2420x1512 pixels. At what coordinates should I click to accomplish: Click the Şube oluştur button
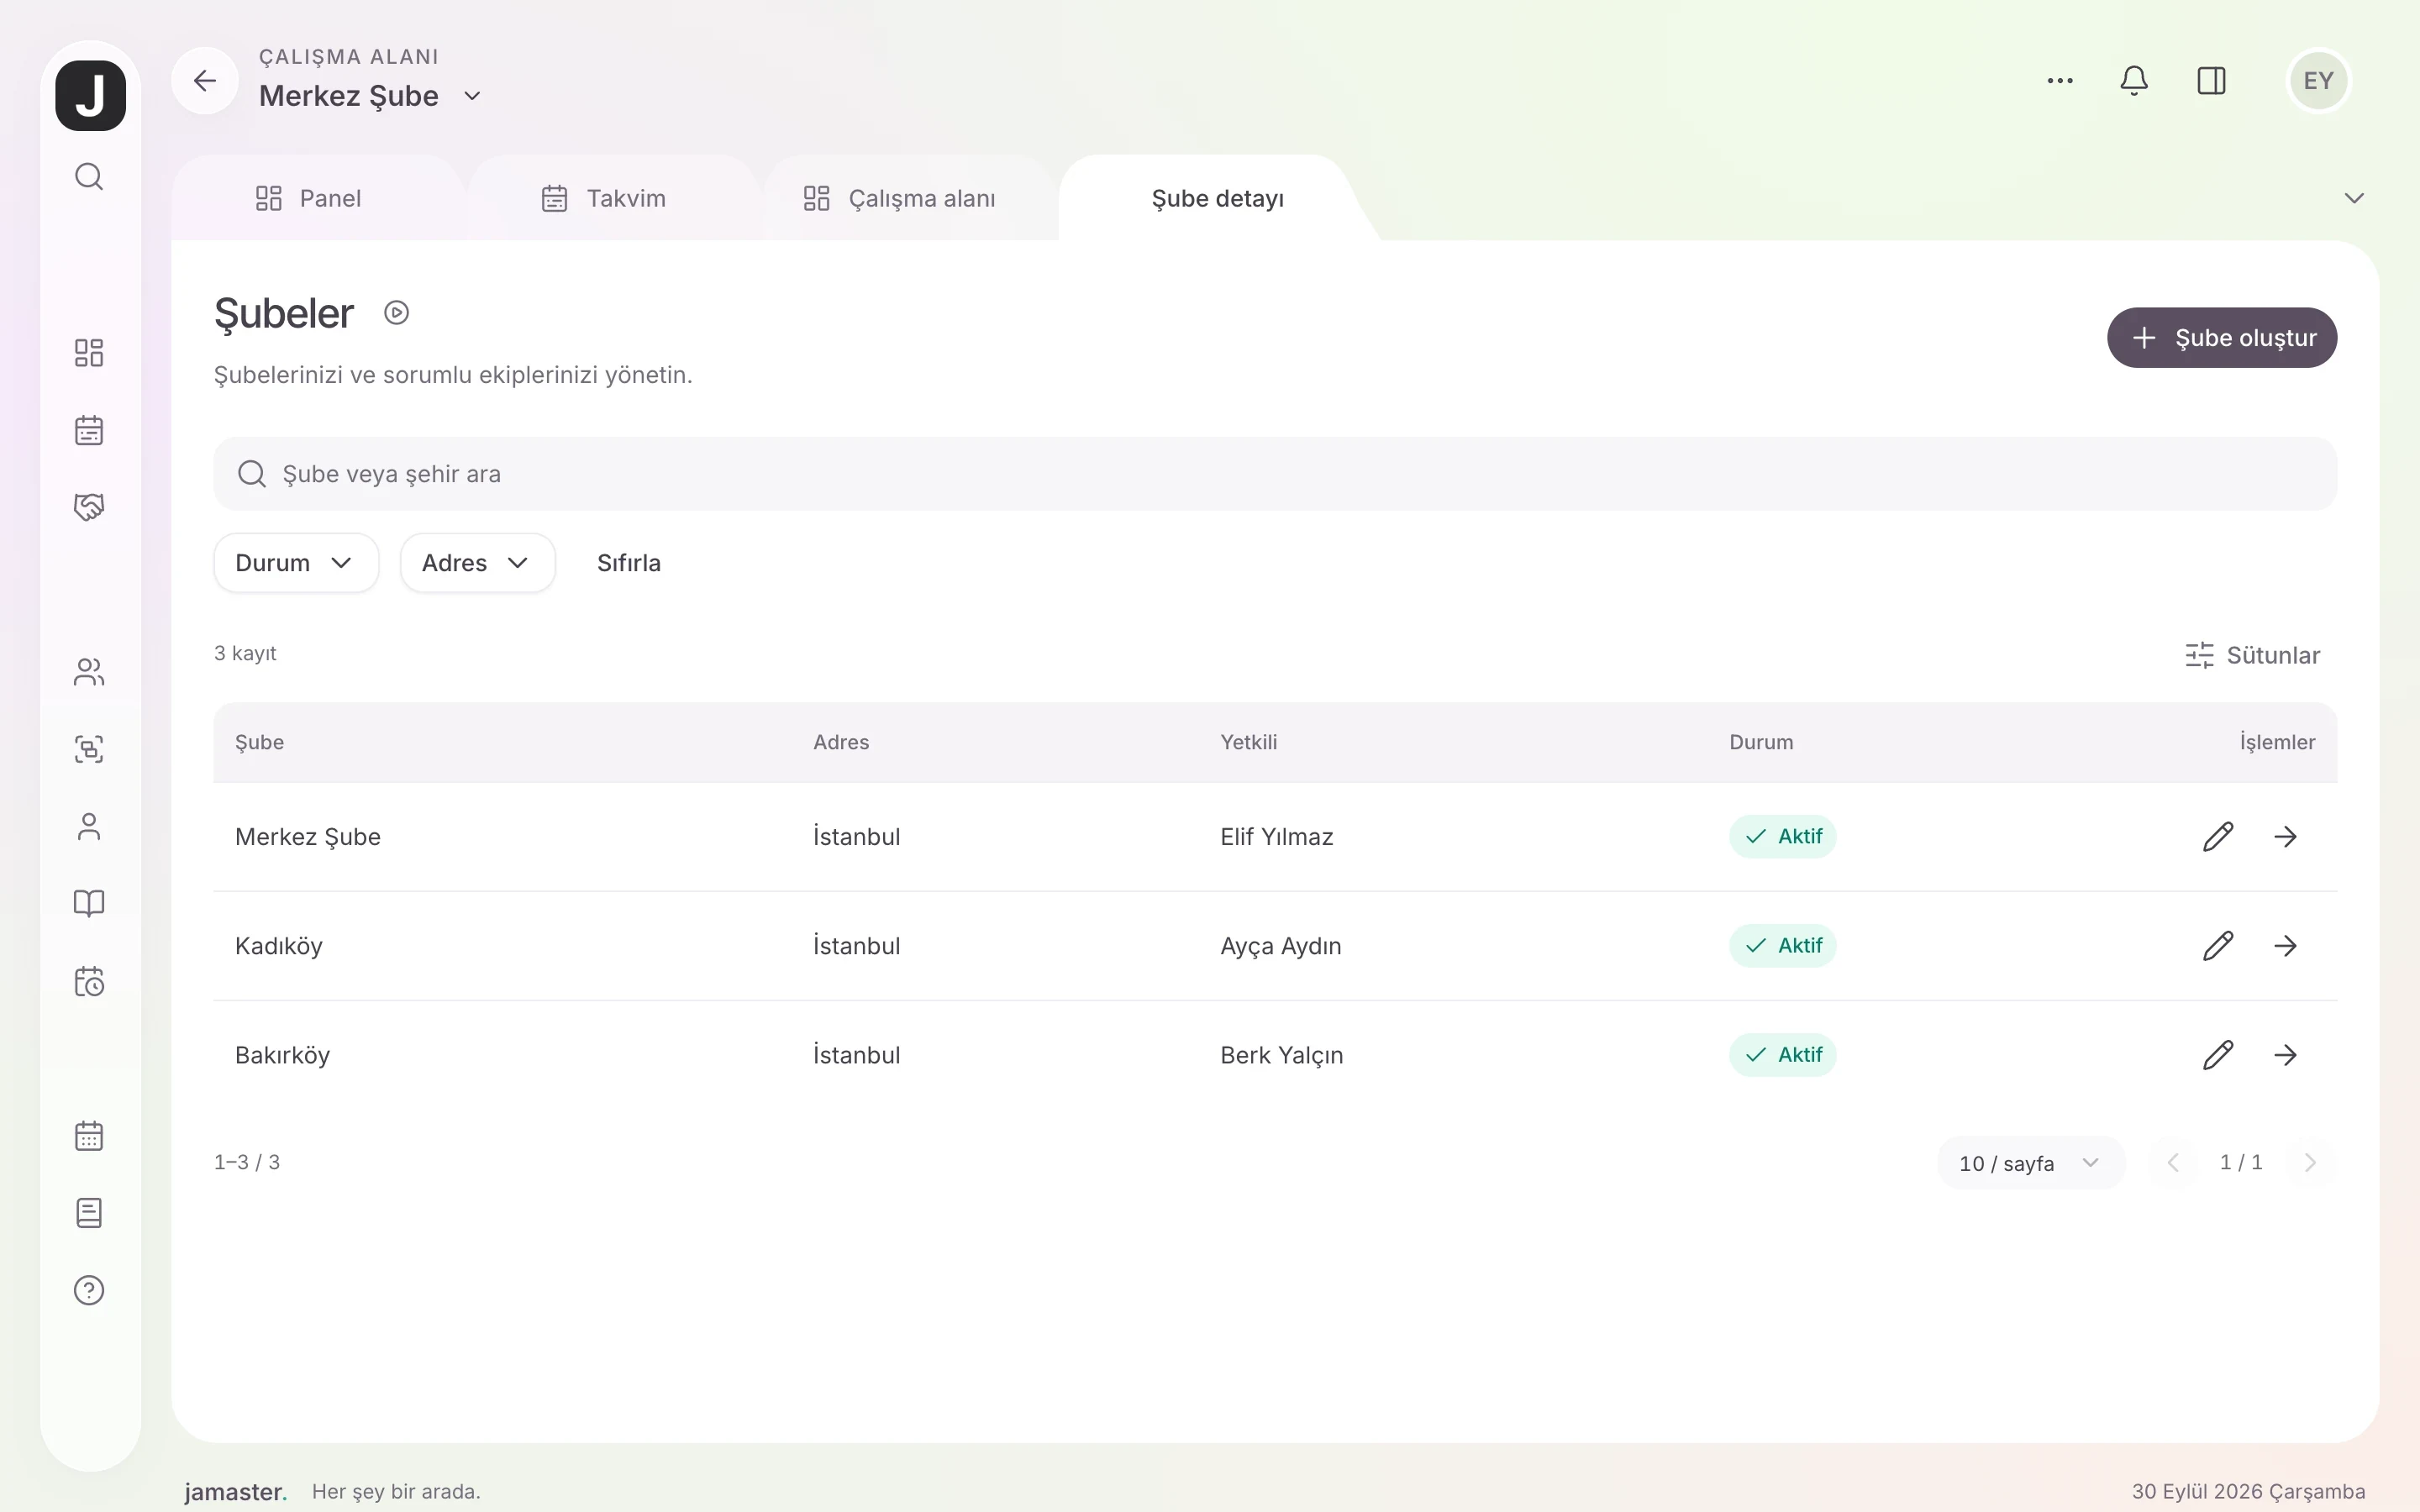pos(2222,338)
